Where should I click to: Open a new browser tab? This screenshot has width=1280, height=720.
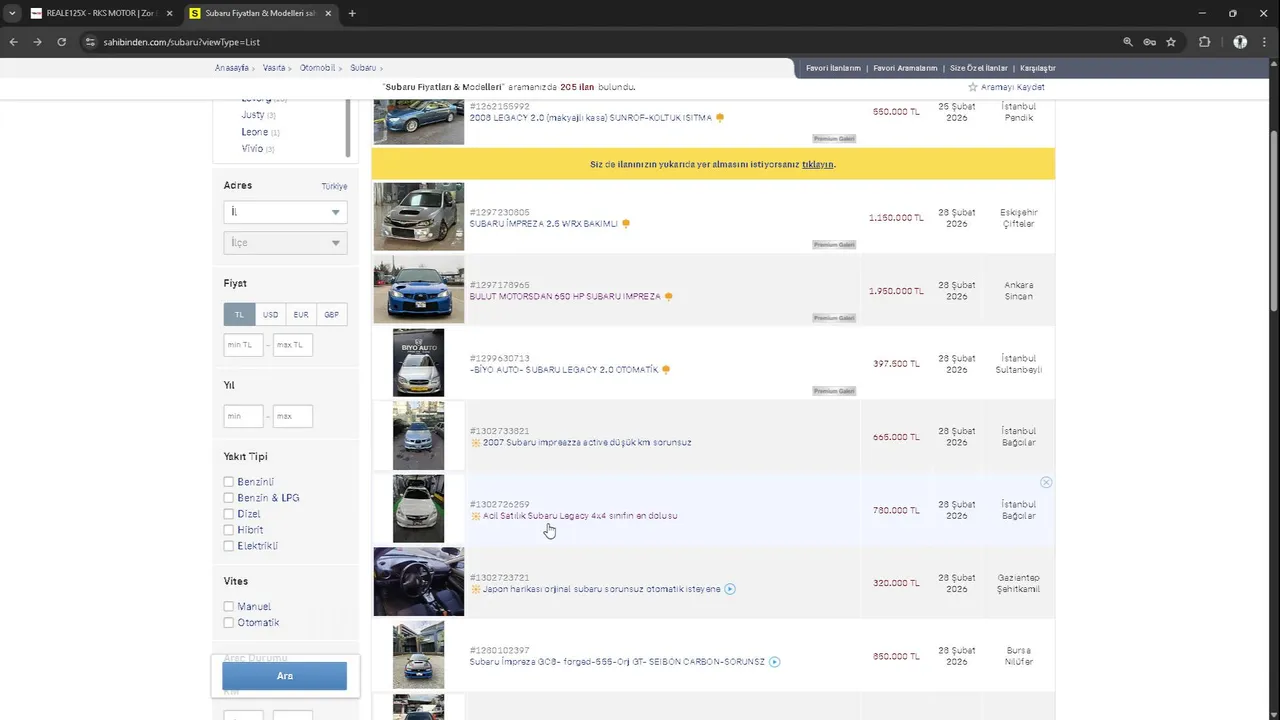352,13
